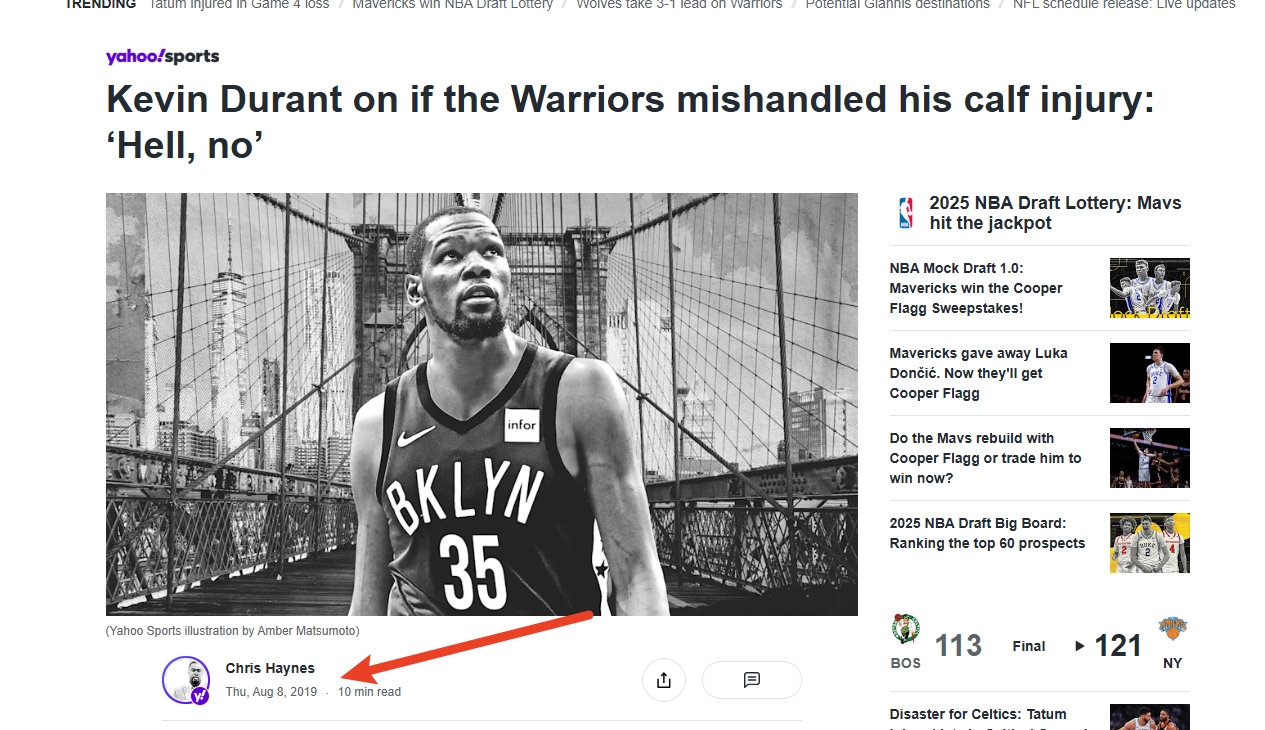
Task: Click the New York Knicks team logo
Action: click(x=1172, y=629)
